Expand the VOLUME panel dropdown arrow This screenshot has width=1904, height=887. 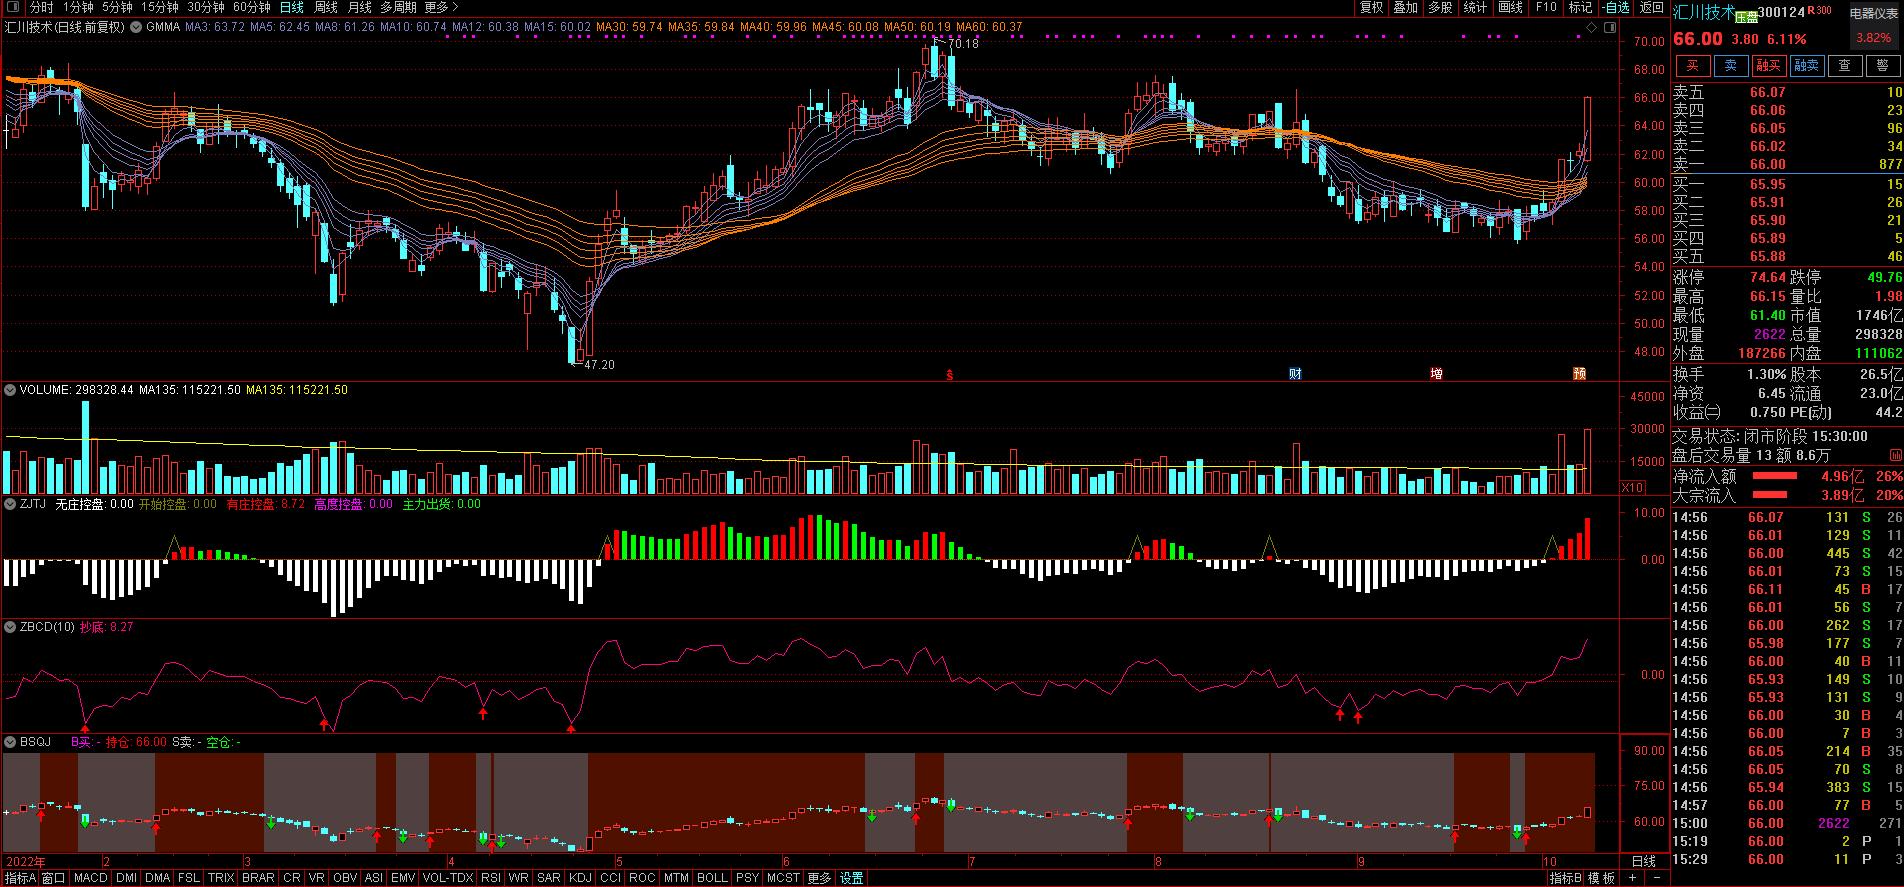click(x=11, y=390)
